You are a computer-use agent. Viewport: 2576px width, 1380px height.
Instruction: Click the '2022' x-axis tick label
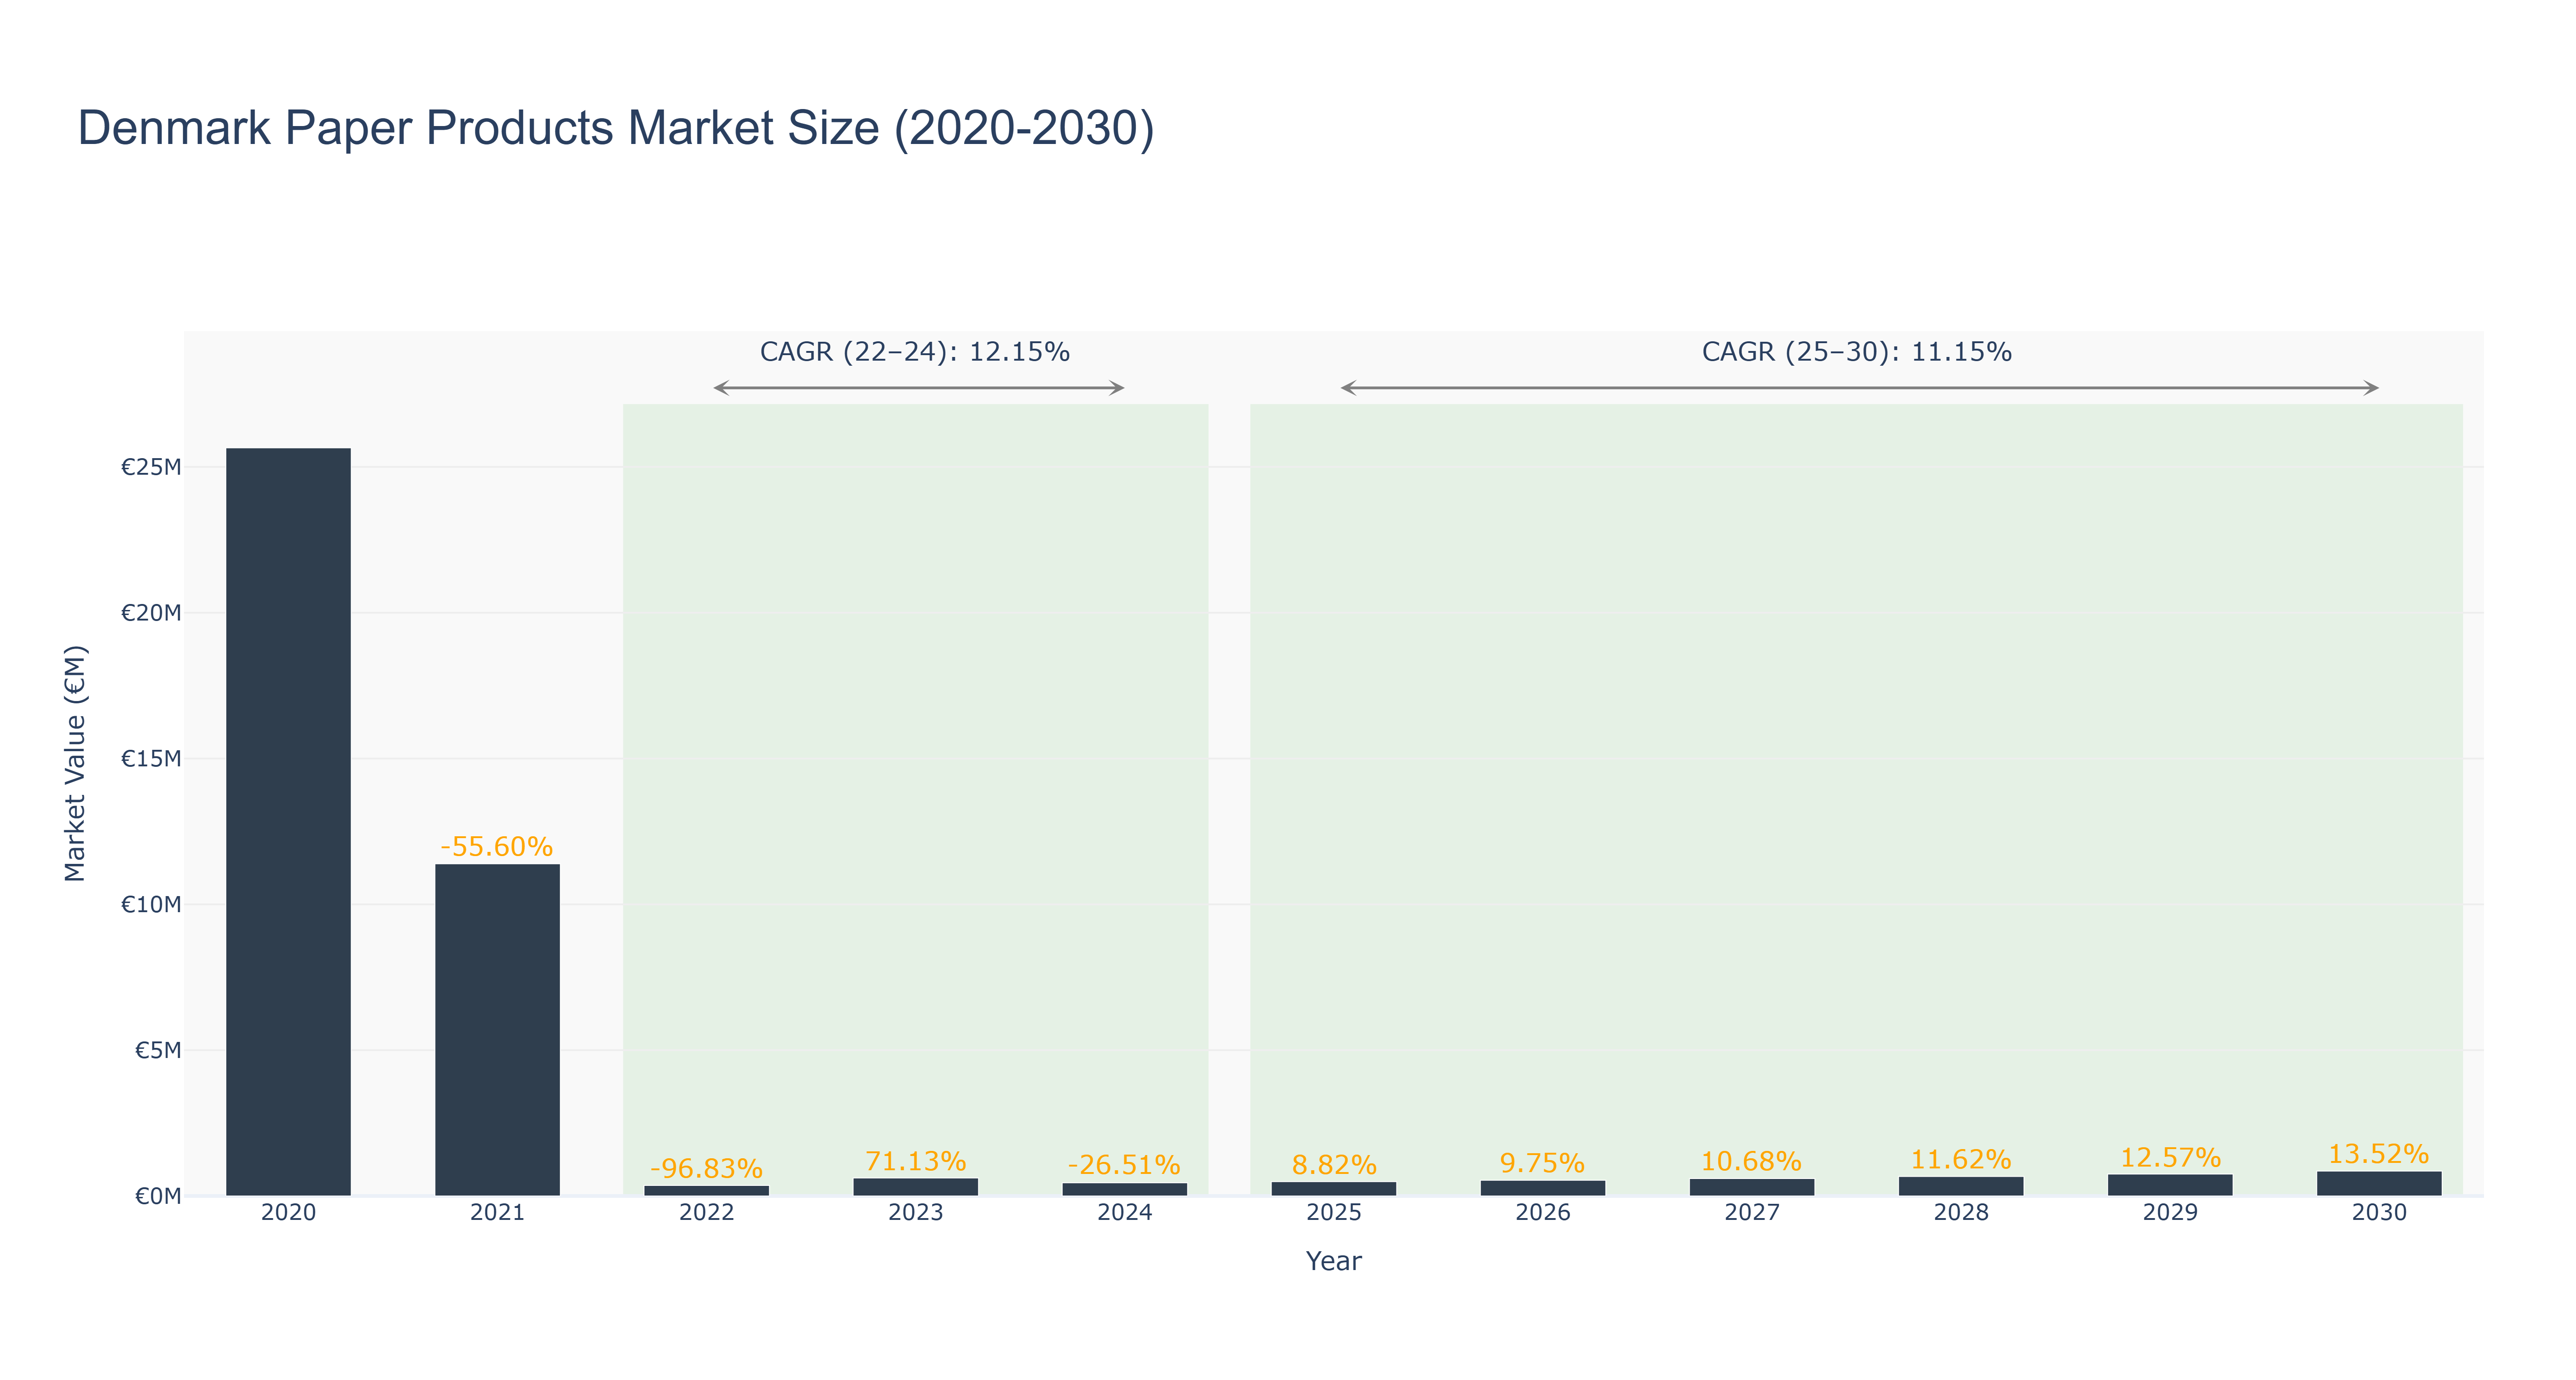tap(706, 1213)
